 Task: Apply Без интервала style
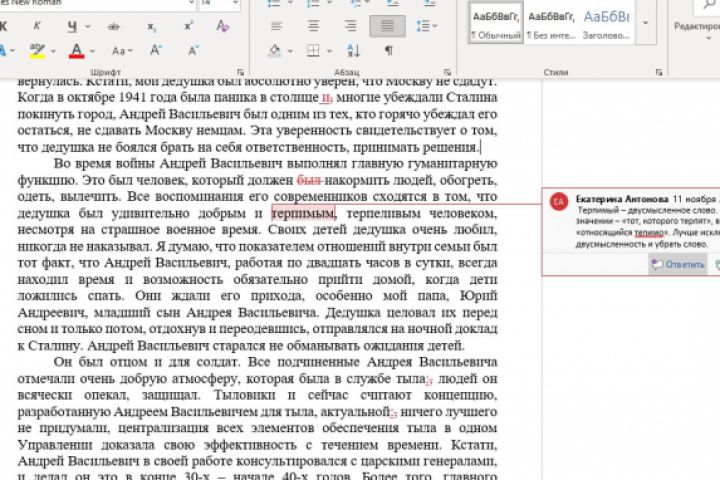click(551, 23)
